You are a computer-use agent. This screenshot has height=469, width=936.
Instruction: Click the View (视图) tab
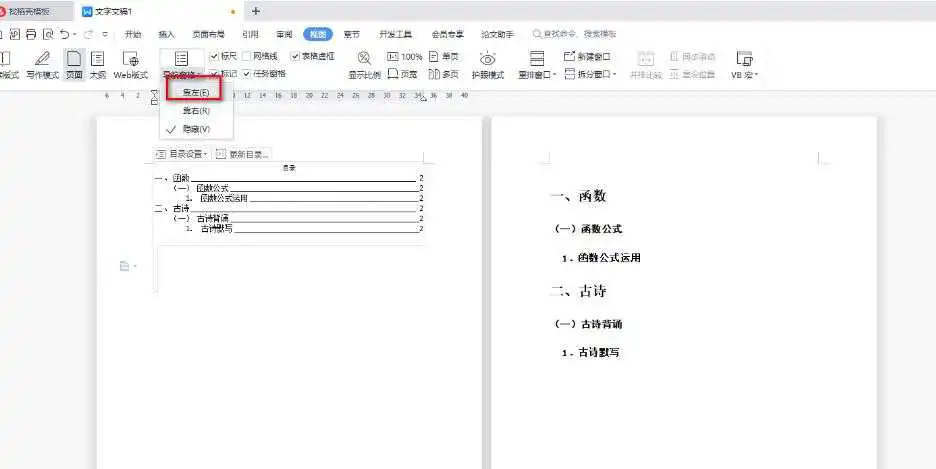pos(318,35)
